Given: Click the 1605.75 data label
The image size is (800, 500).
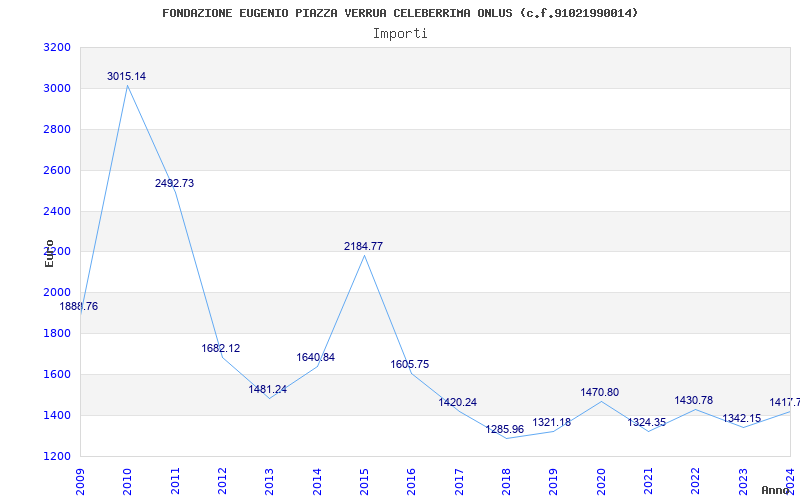Looking at the screenshot, I should tap(410, 365).
